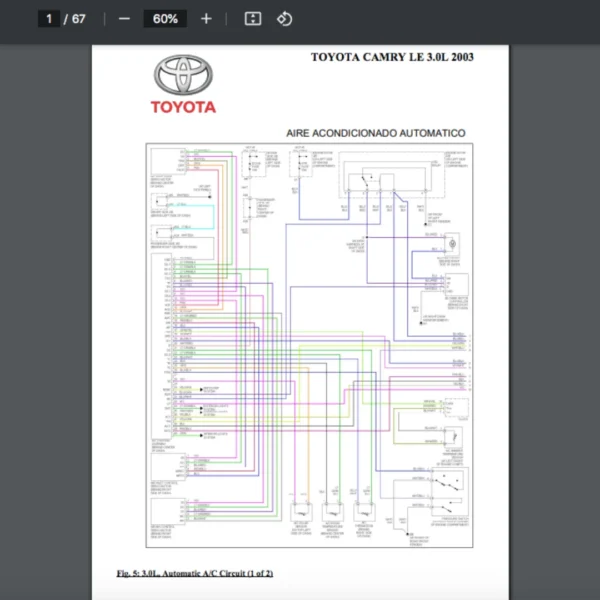Click the blower motor circle symbol
This screenshot has width=600, height=600.
(451, 244)
